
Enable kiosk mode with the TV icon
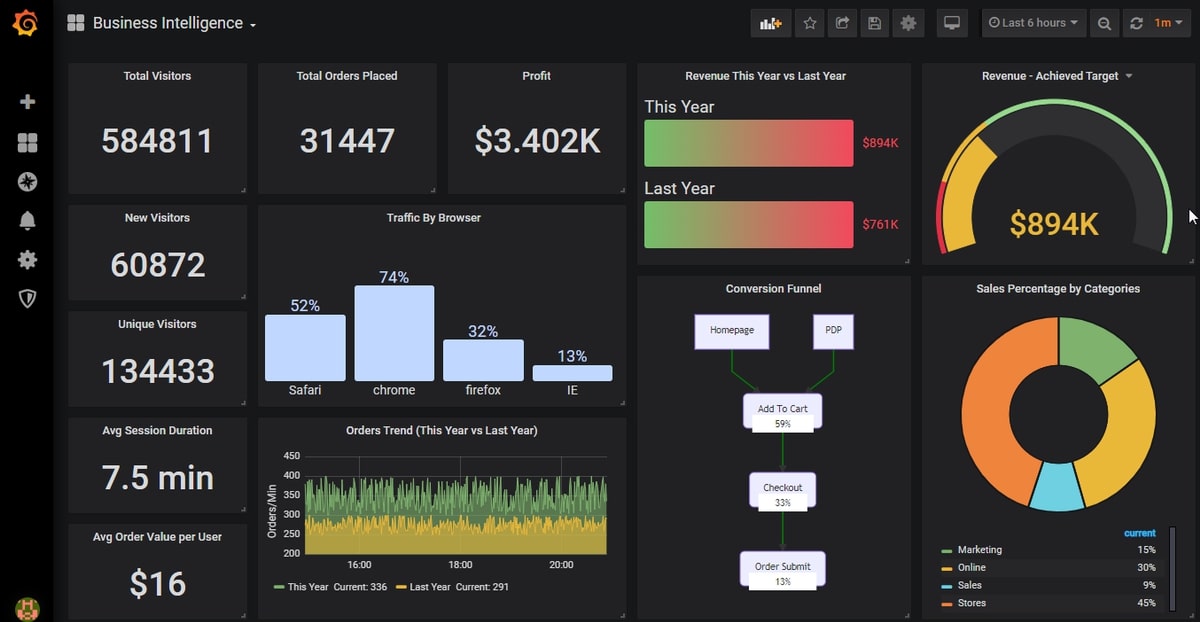point(952,23)
